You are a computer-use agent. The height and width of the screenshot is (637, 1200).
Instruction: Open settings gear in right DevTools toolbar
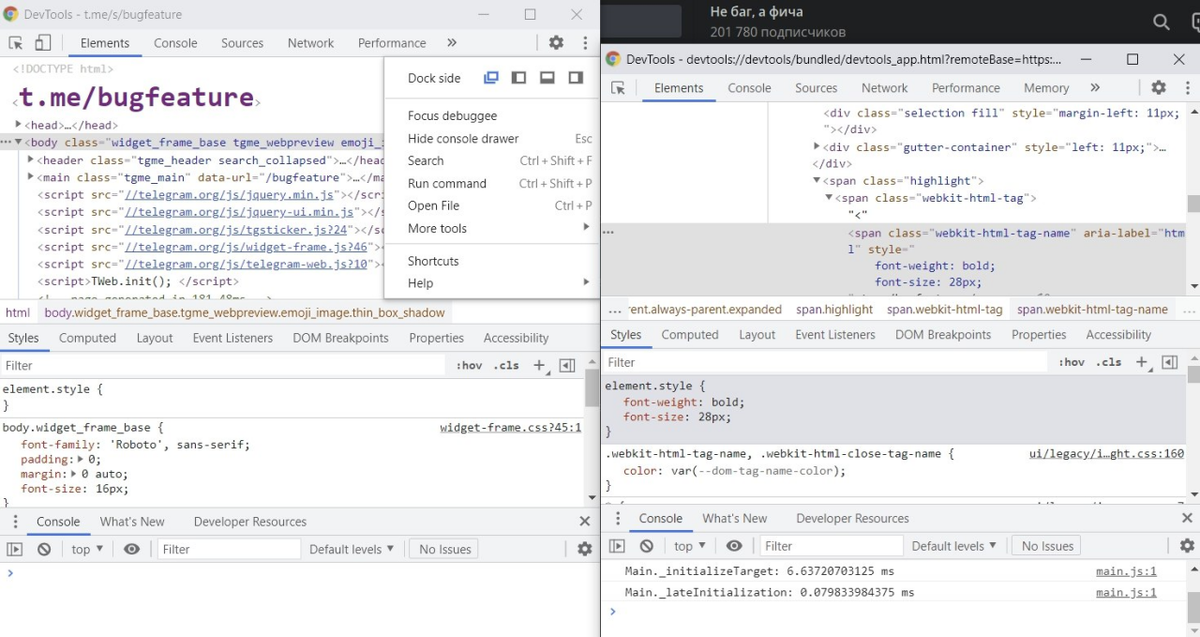(x=1159, y=88)
